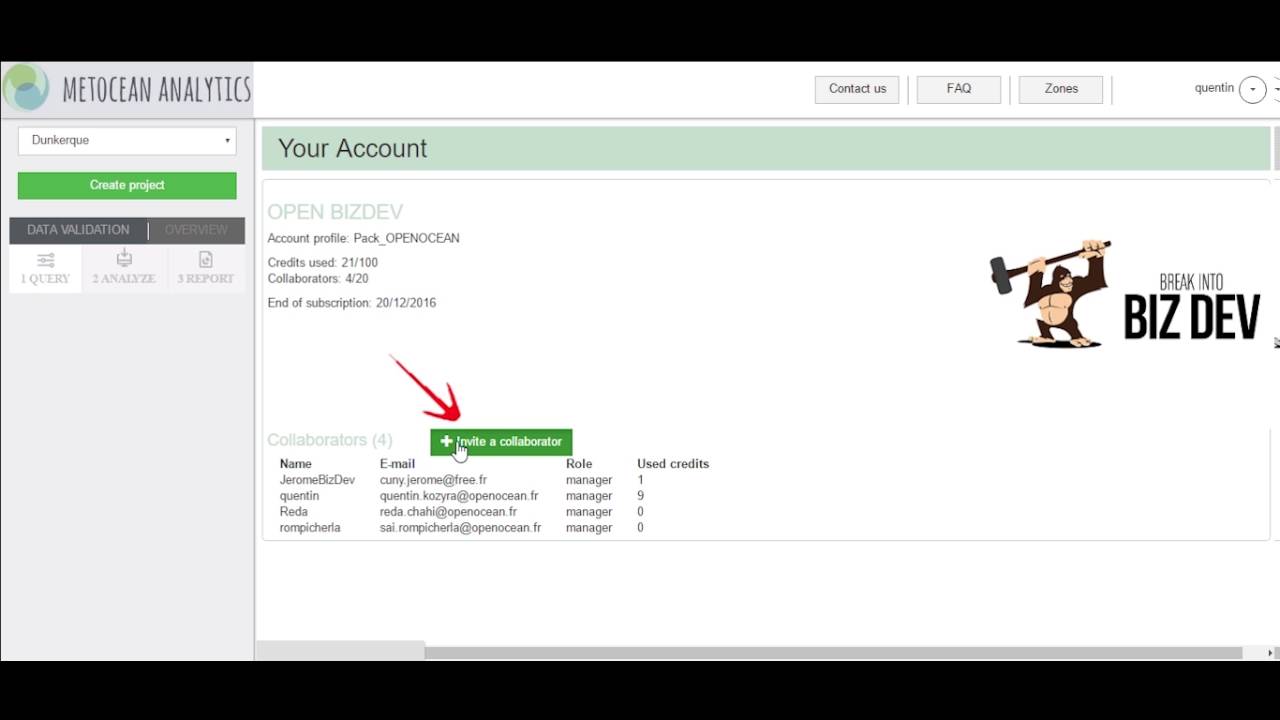Viewport: 1280px width, 720px height.
Task: Click the E-mail column header
Action: pos(397,464)
